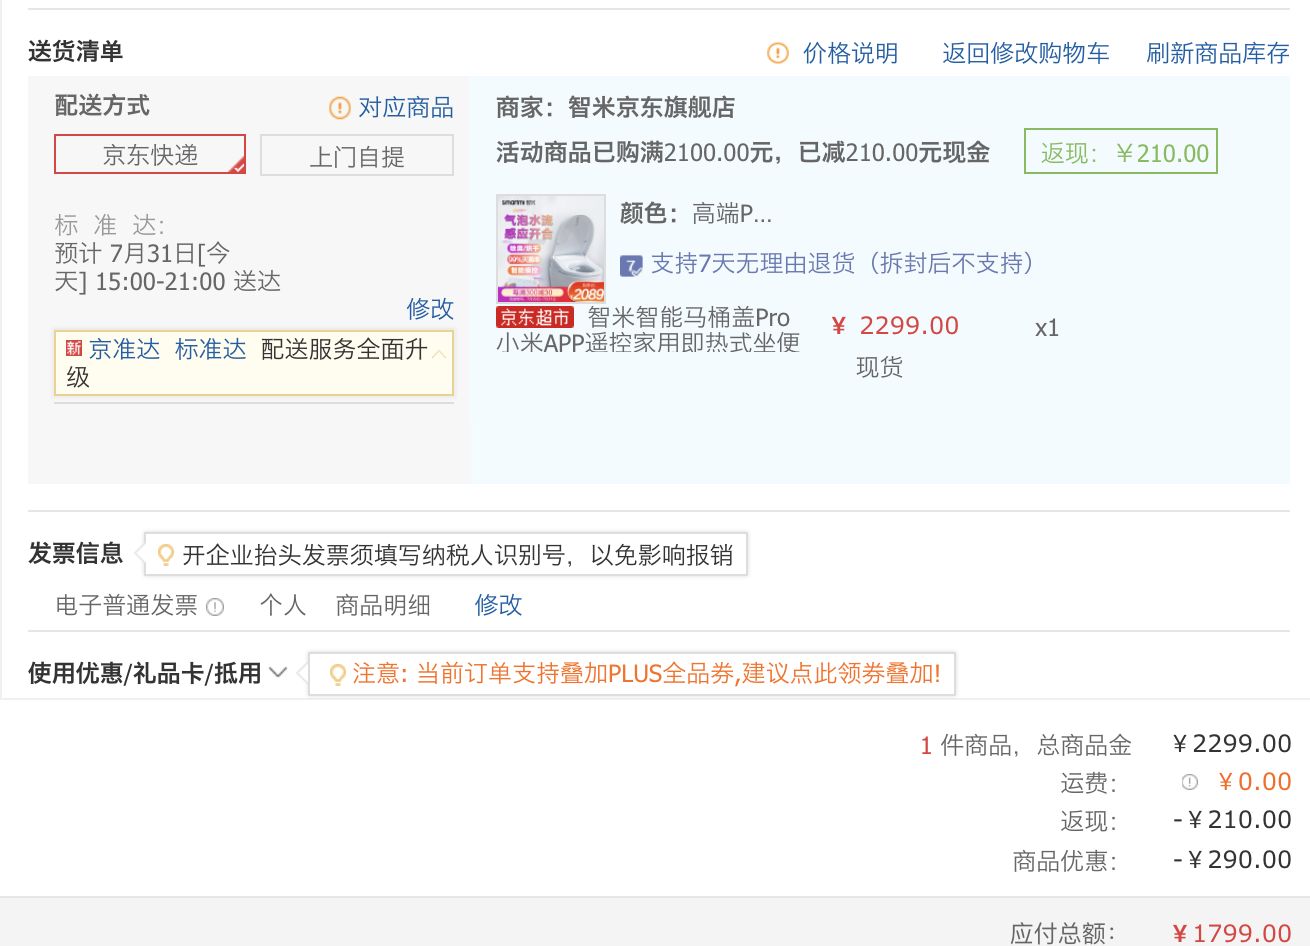Click the 应付总额 ¥1799.00 amount
Viewport: 1310px width, 946px height.
(1232, 934)
